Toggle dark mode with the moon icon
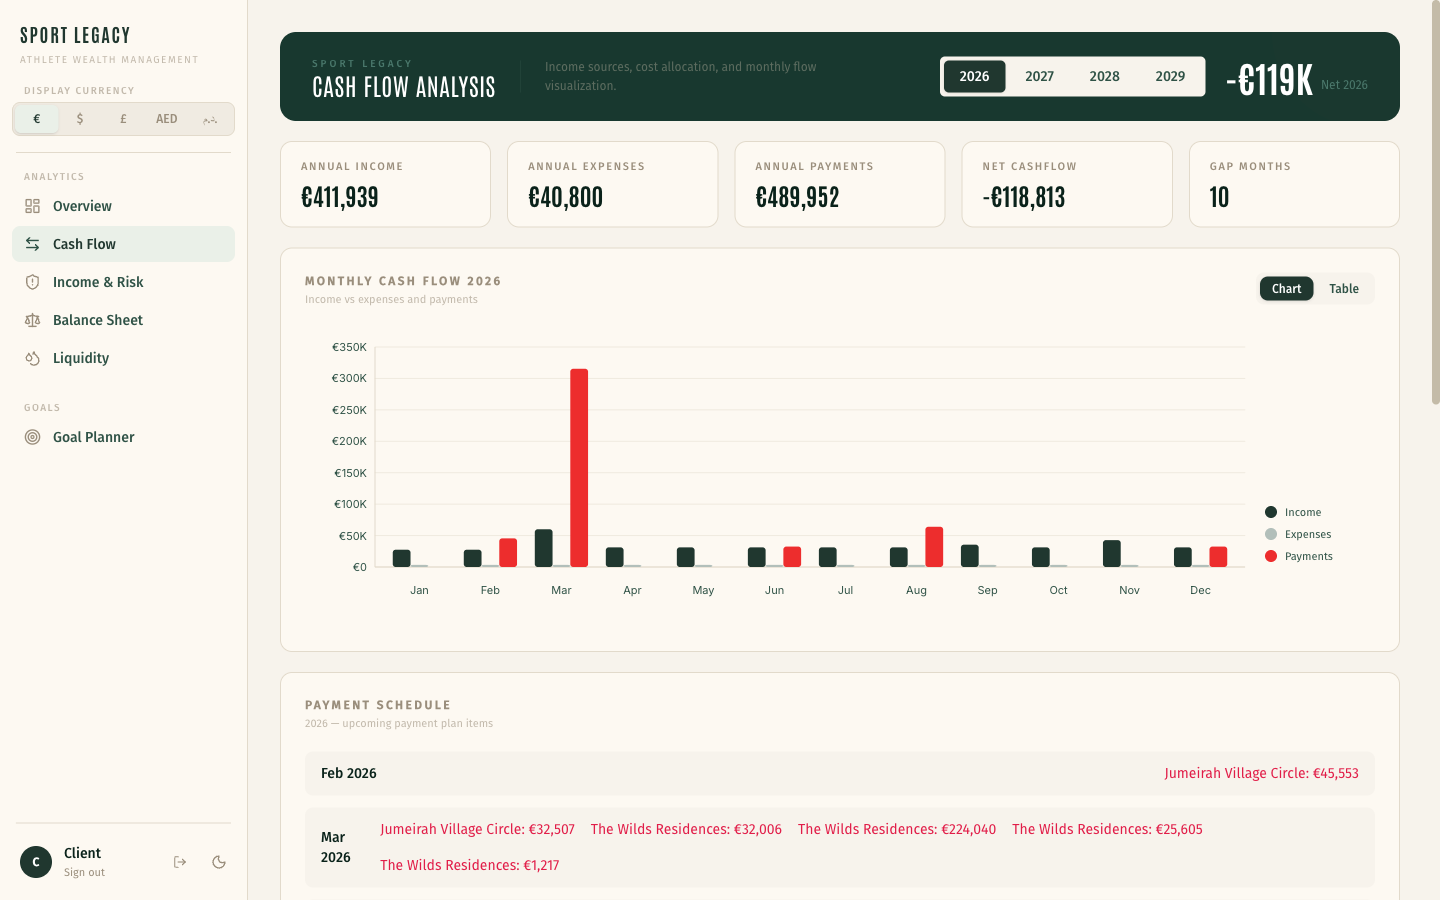The image size is (1440, 900). pyautogui.click(x=219, y=861)
